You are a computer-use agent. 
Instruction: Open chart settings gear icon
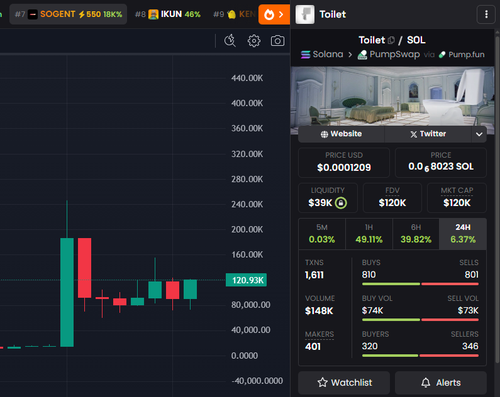pyautogui.click(x=254, y=41)
